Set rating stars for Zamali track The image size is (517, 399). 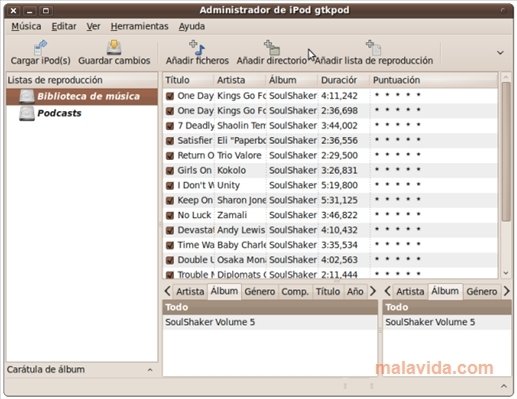tap(397, 214)
